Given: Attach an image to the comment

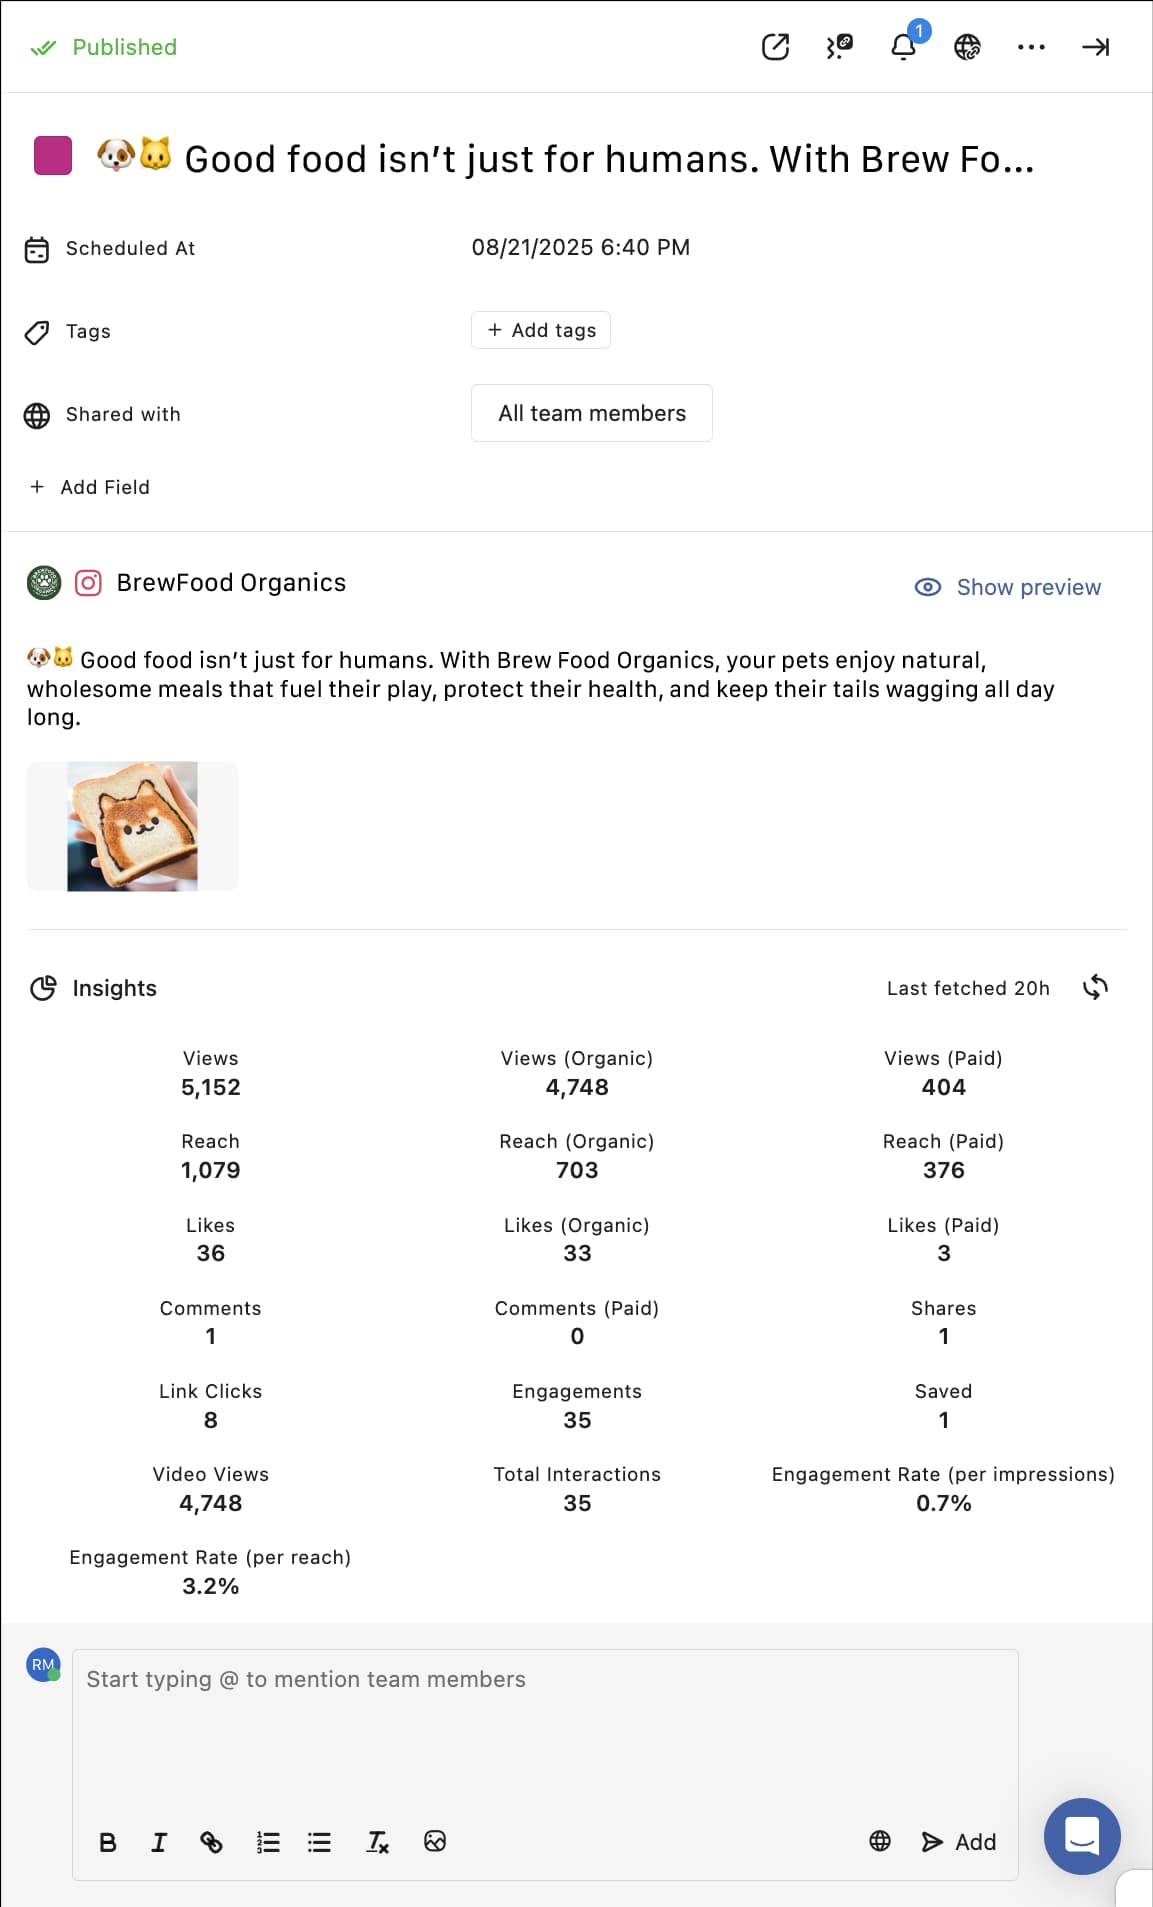Looking at the screenshot, I should [x=435, y=1842].
